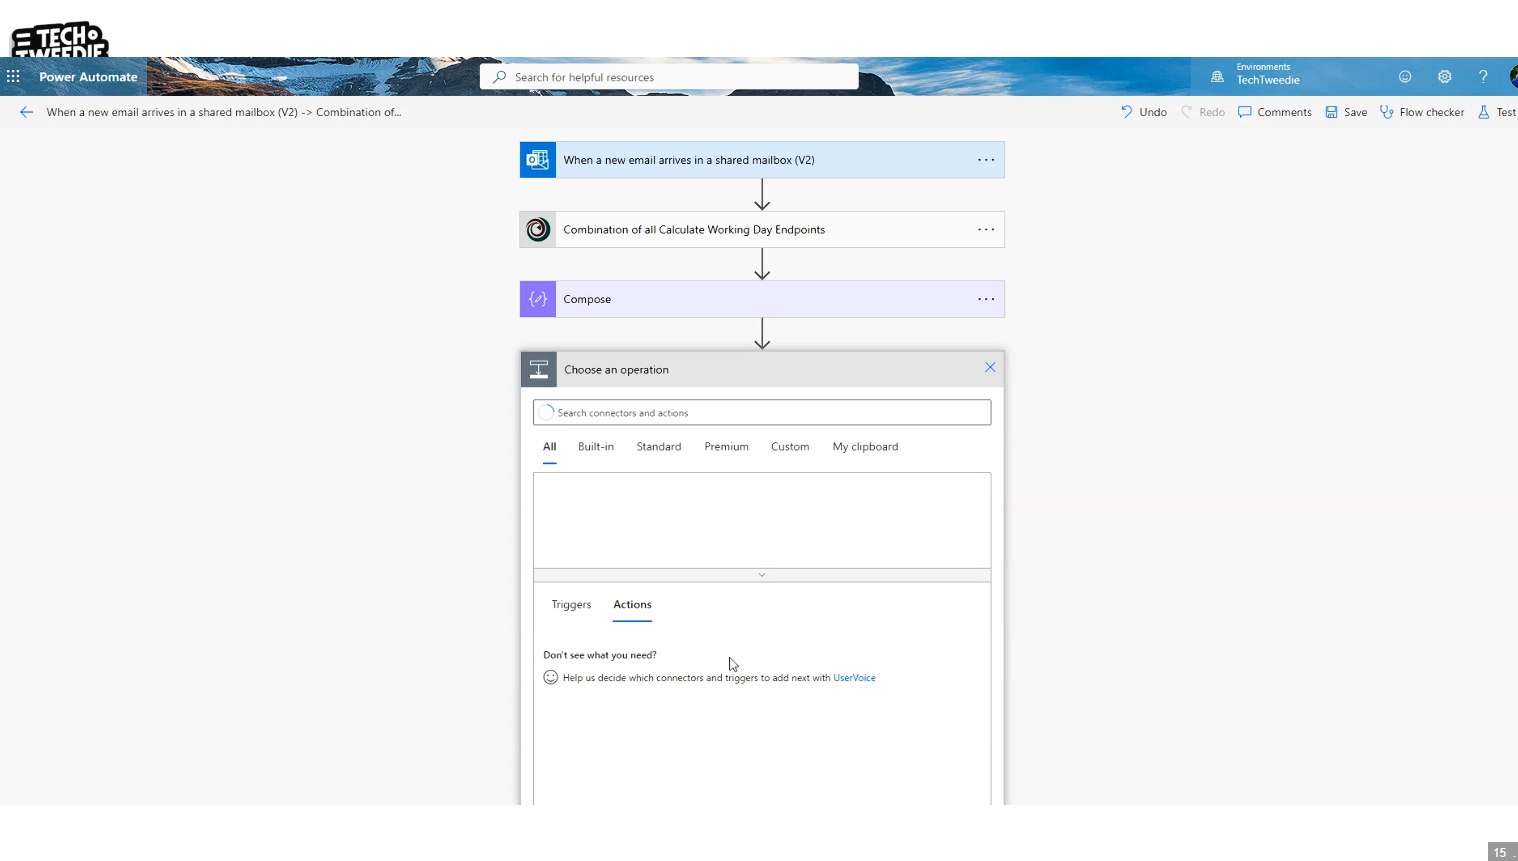Open the ellipsis menu on Compose step
The image size is (1518, 861).
tap(986, 299)
